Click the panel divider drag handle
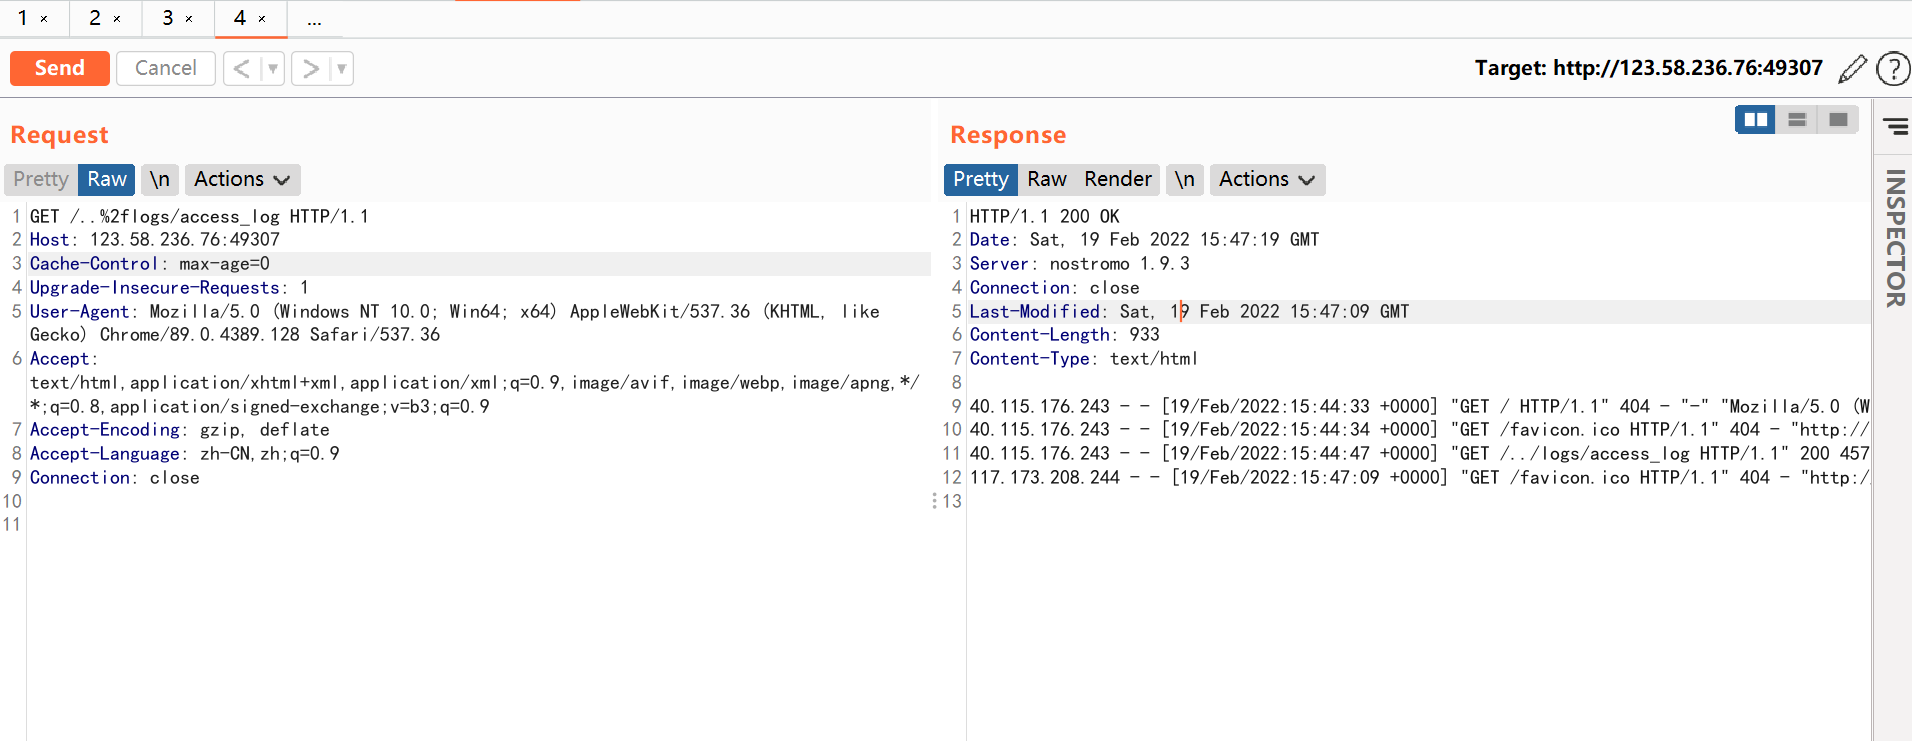 [935, 501]
